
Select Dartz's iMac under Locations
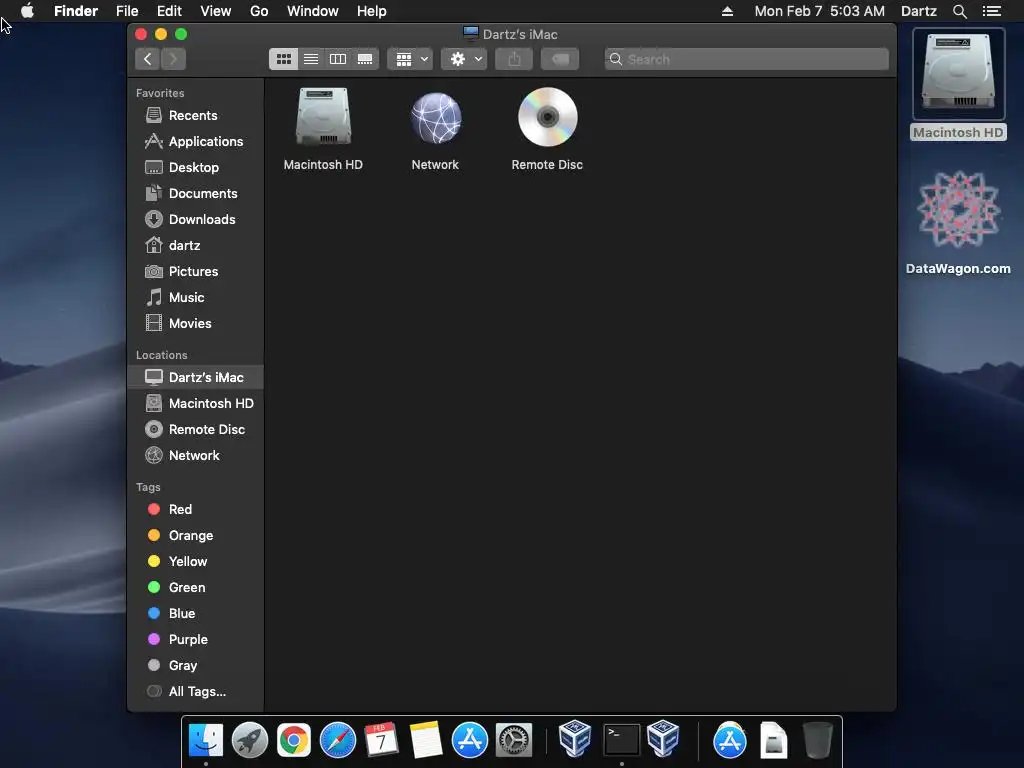click(x=195, y=377)
